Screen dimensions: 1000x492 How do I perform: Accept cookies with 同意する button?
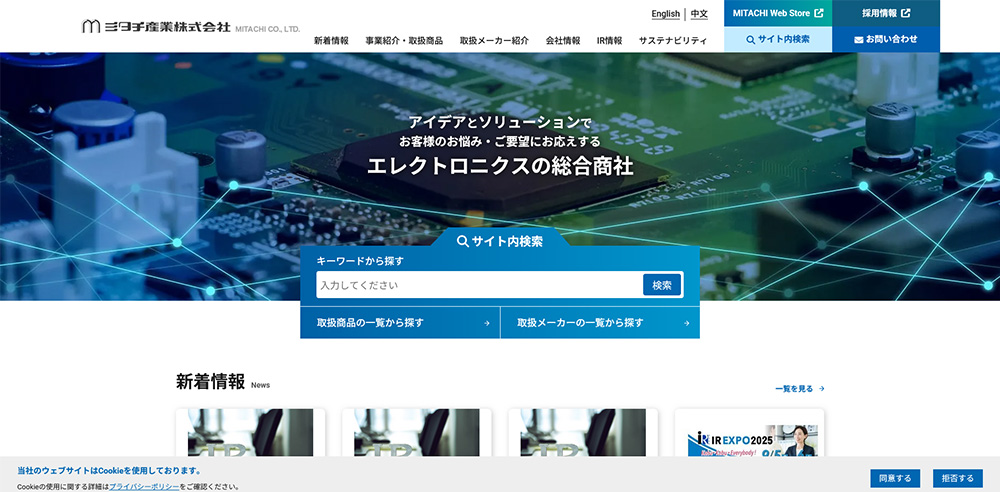(x=894, y=478)
